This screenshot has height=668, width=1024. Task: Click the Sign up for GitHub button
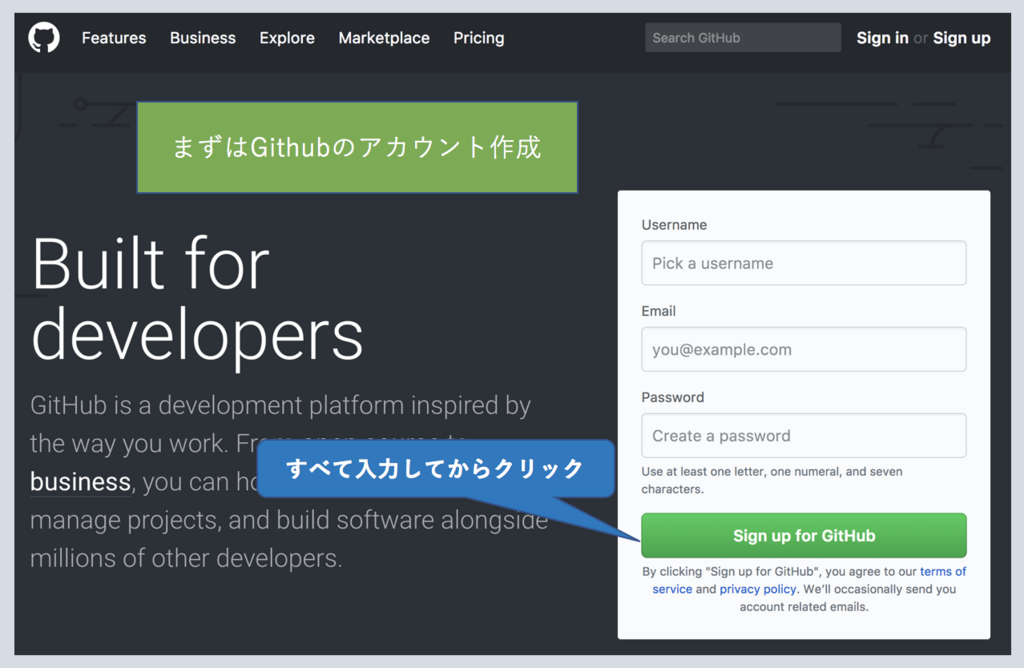803,535
